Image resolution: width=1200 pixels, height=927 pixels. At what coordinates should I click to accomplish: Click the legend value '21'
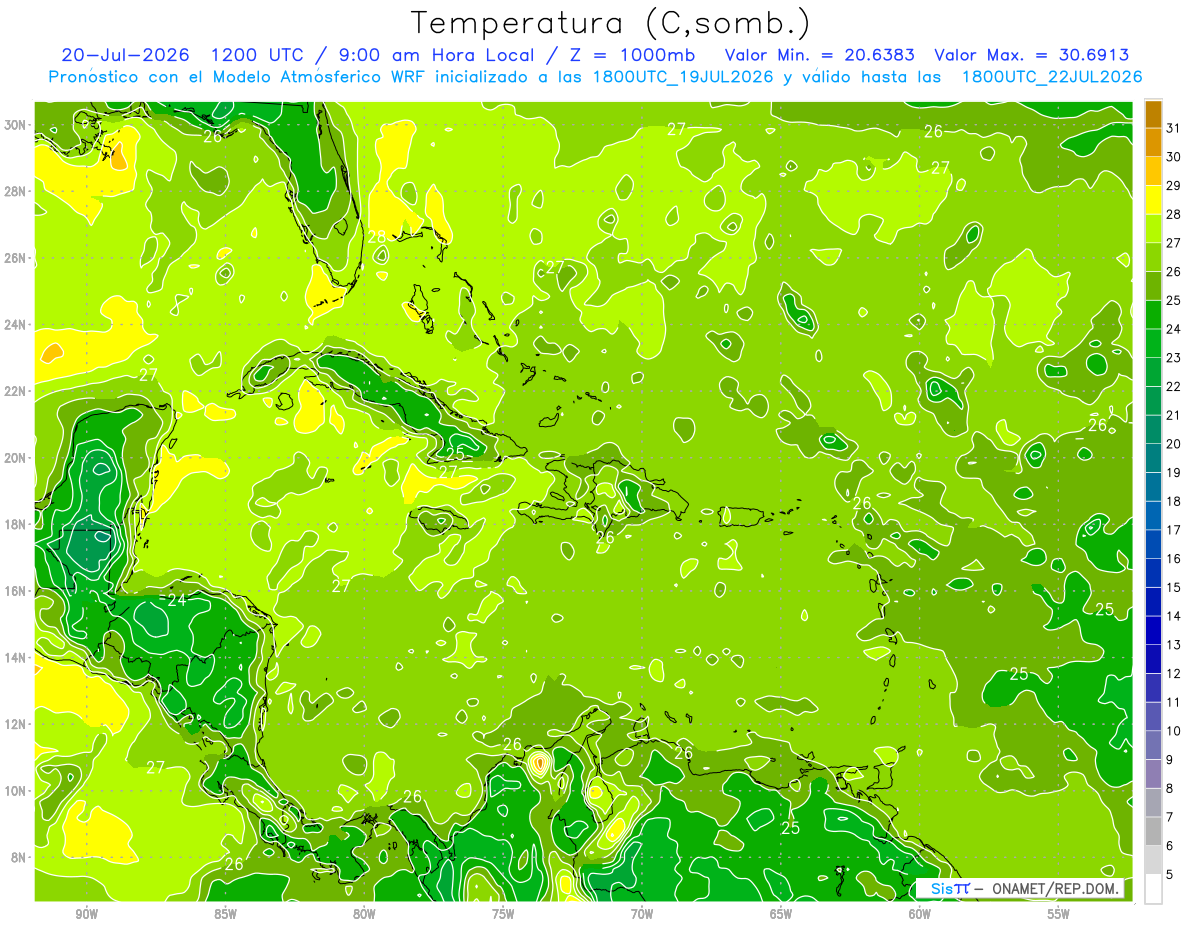[1174, 415]
